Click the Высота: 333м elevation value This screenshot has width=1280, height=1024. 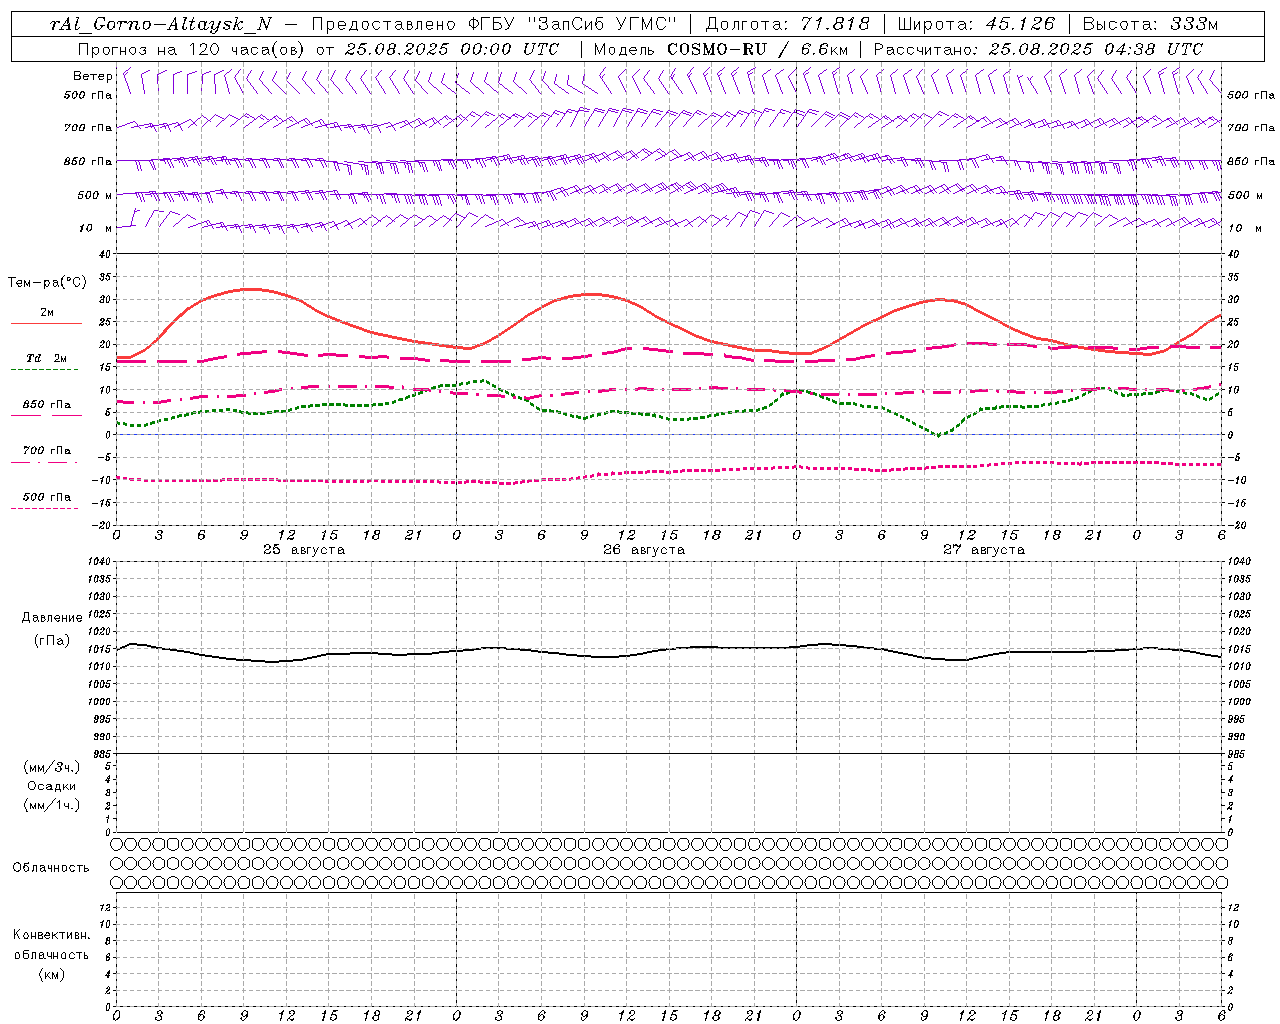(x=1151, y=24)
